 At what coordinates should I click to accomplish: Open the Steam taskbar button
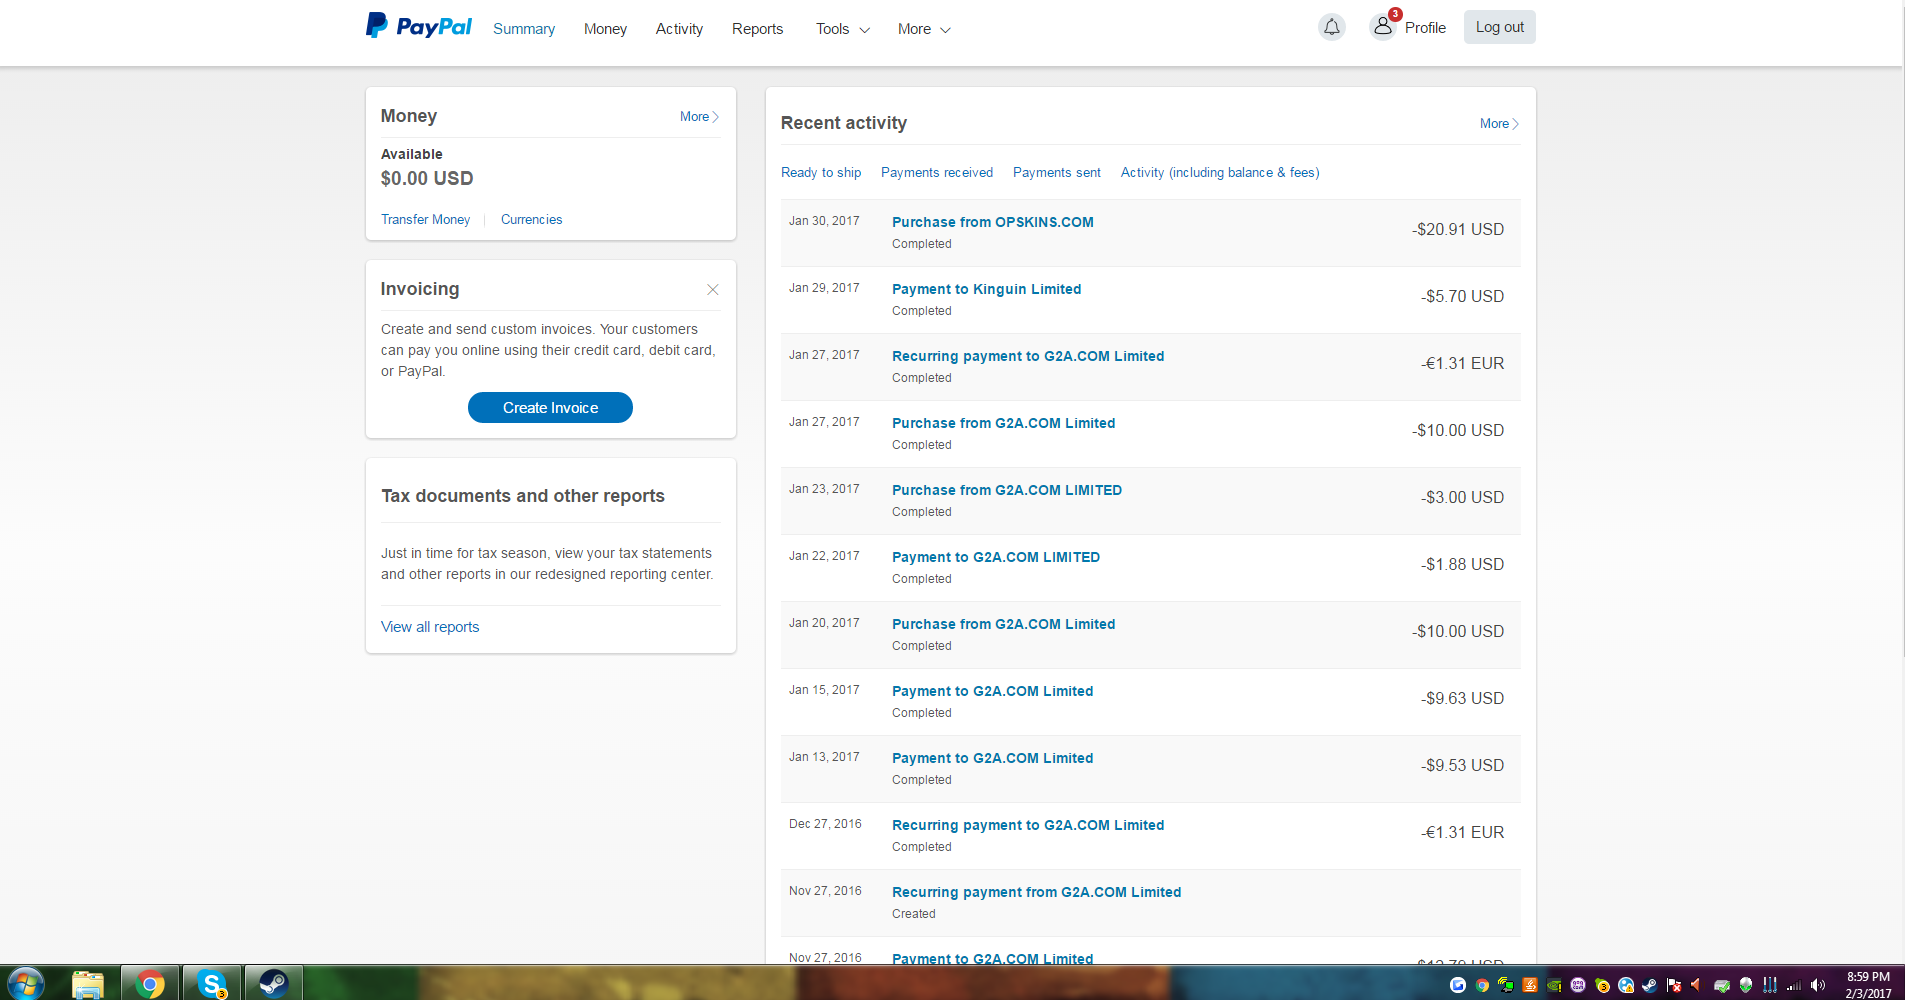[x=273, y=984]
